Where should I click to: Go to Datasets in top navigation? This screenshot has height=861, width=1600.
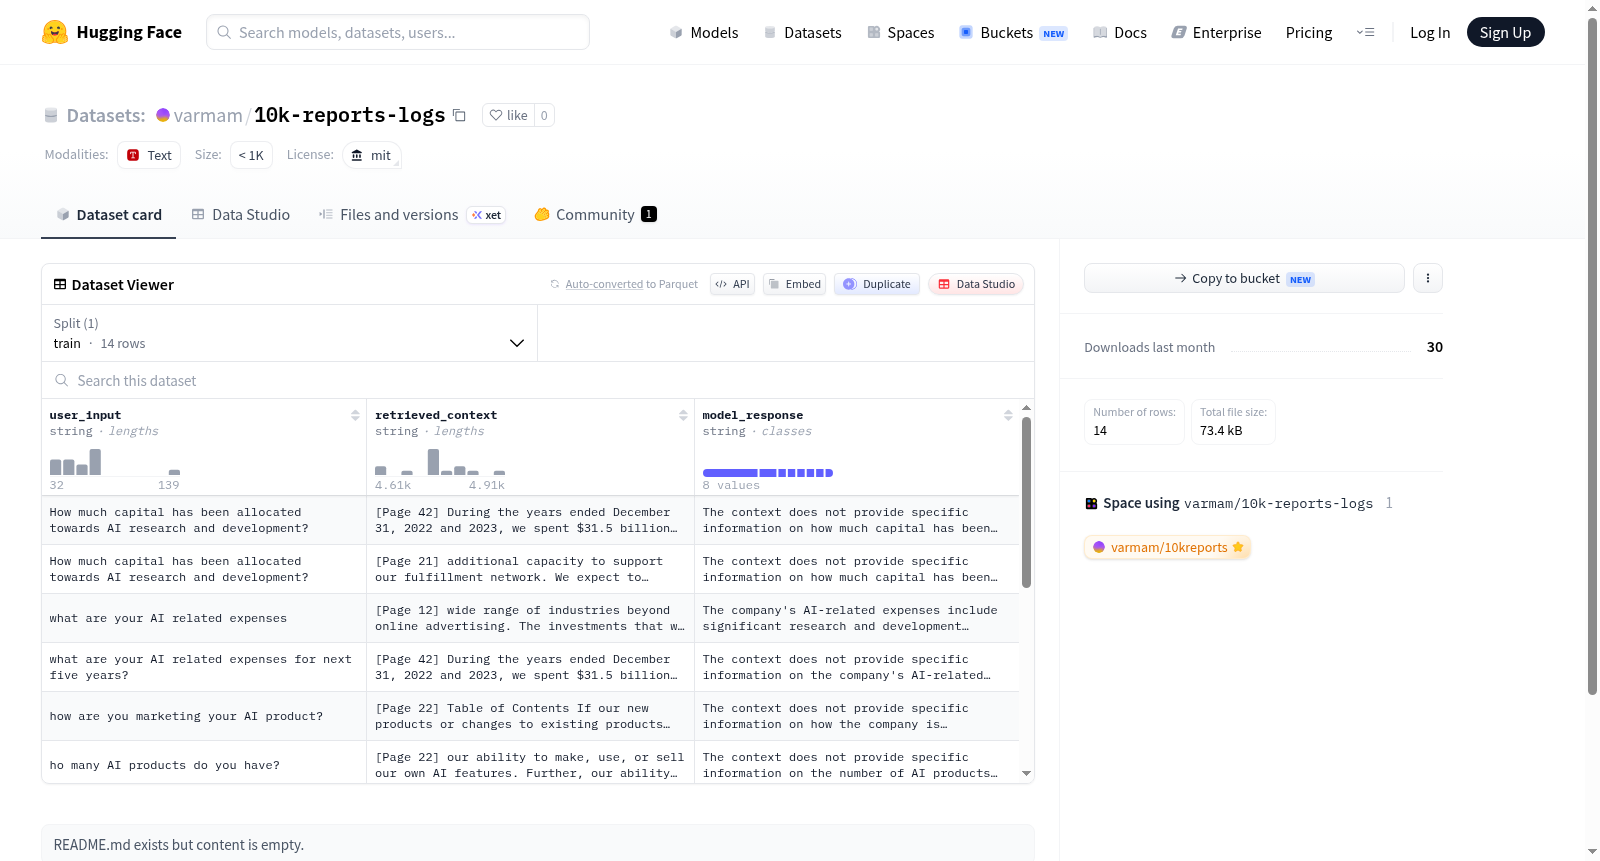(x=802, y=32)
